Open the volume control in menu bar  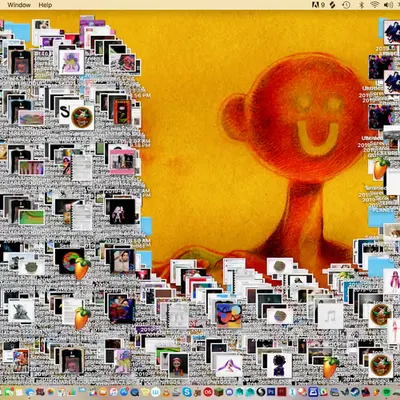[x=388, y=5]
